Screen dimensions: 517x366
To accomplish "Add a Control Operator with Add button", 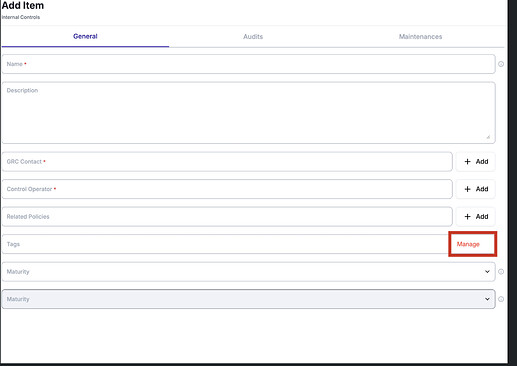I will pyautogui.click(x=476, y=189).
